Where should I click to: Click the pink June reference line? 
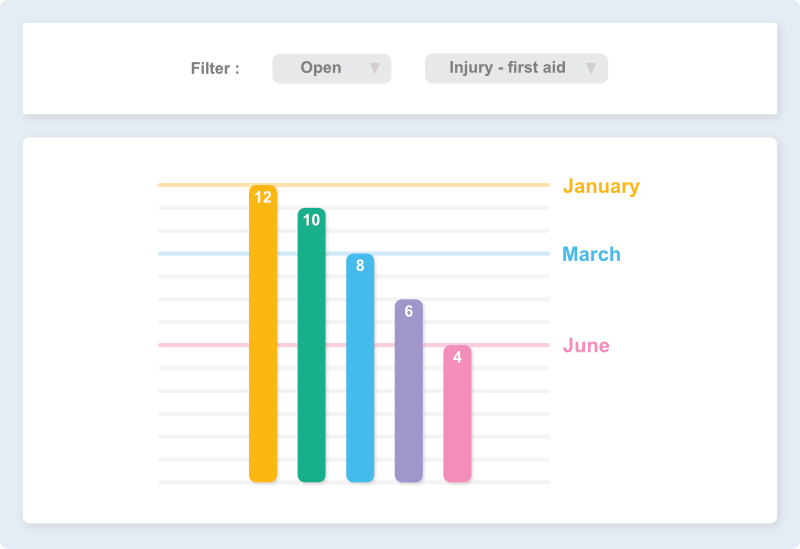click(x=200, y=345)
